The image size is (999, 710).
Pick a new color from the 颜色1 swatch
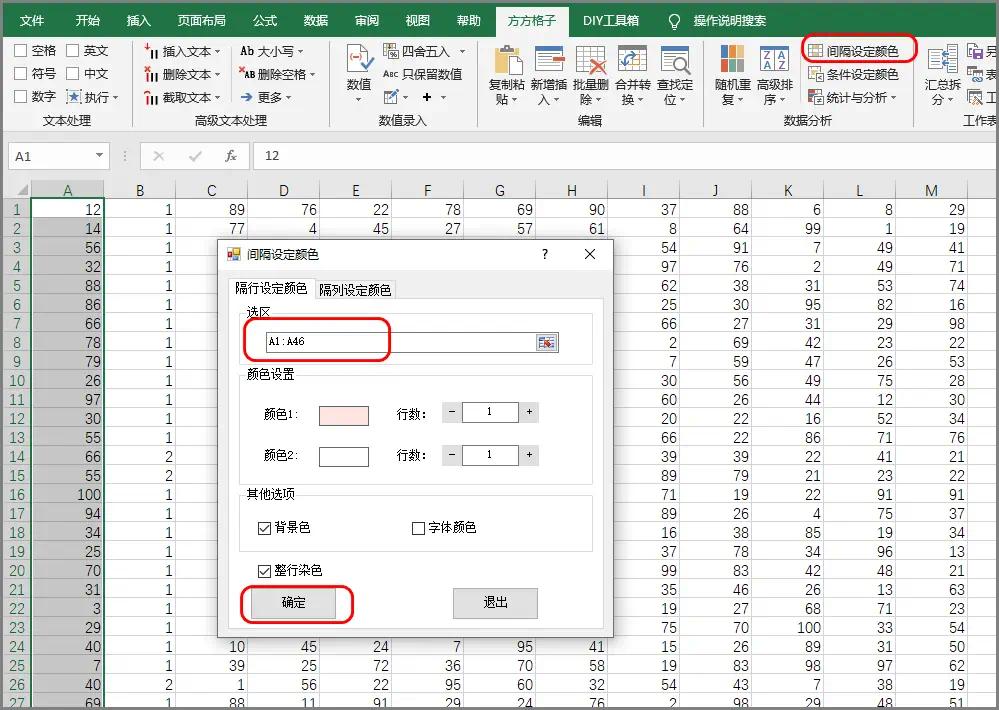click(x=344, y=417)
